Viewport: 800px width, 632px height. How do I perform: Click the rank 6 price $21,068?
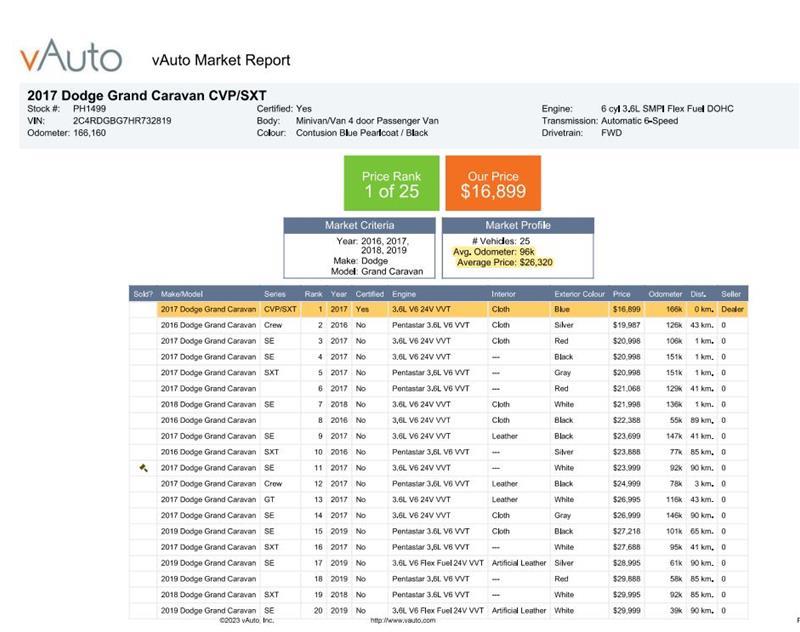click(626, 388)
